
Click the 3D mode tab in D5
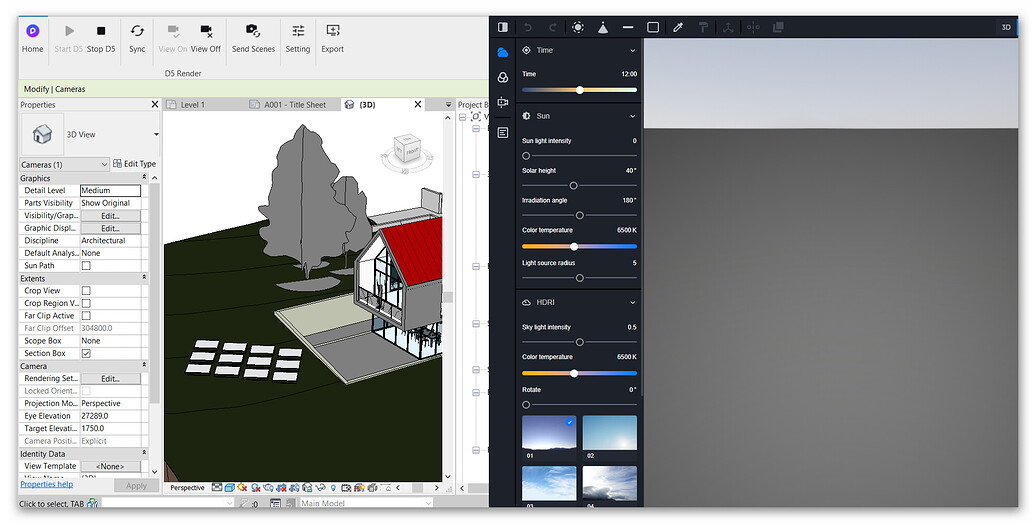[x=1006, y=27]
